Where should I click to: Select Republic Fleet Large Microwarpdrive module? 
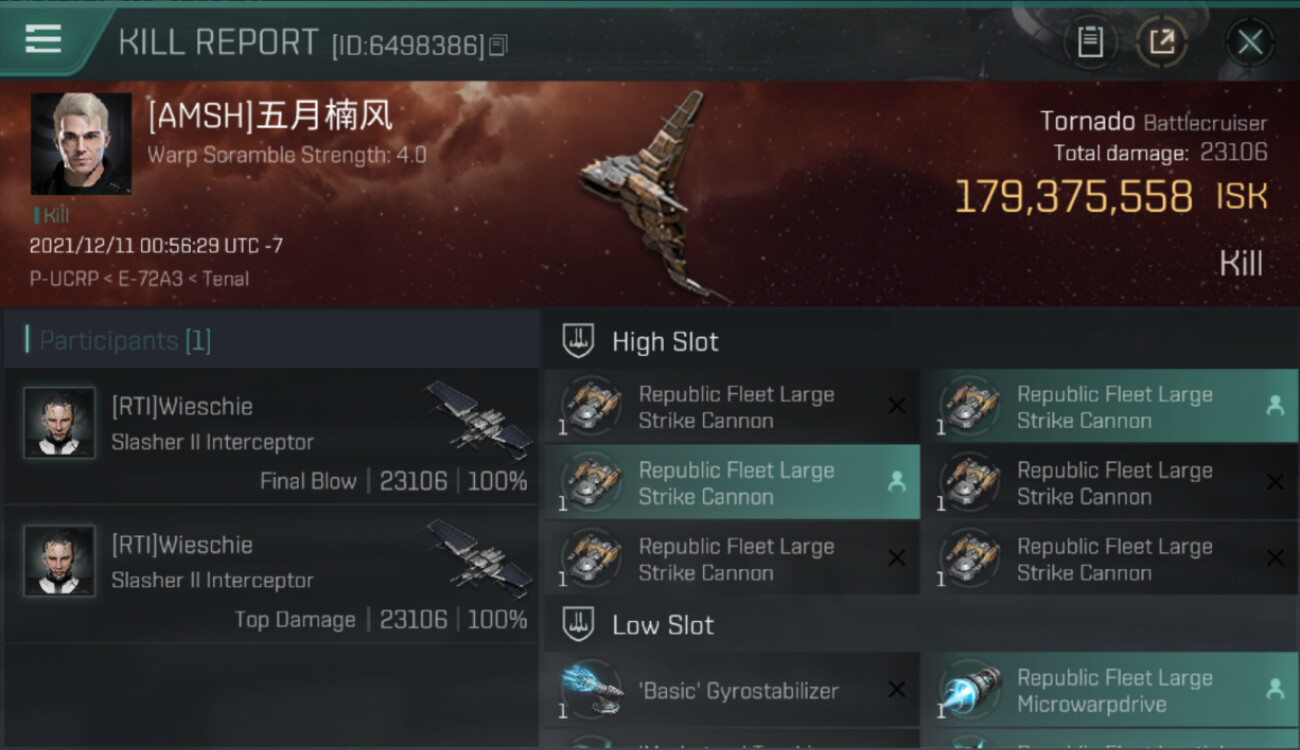pos(1110,690)
